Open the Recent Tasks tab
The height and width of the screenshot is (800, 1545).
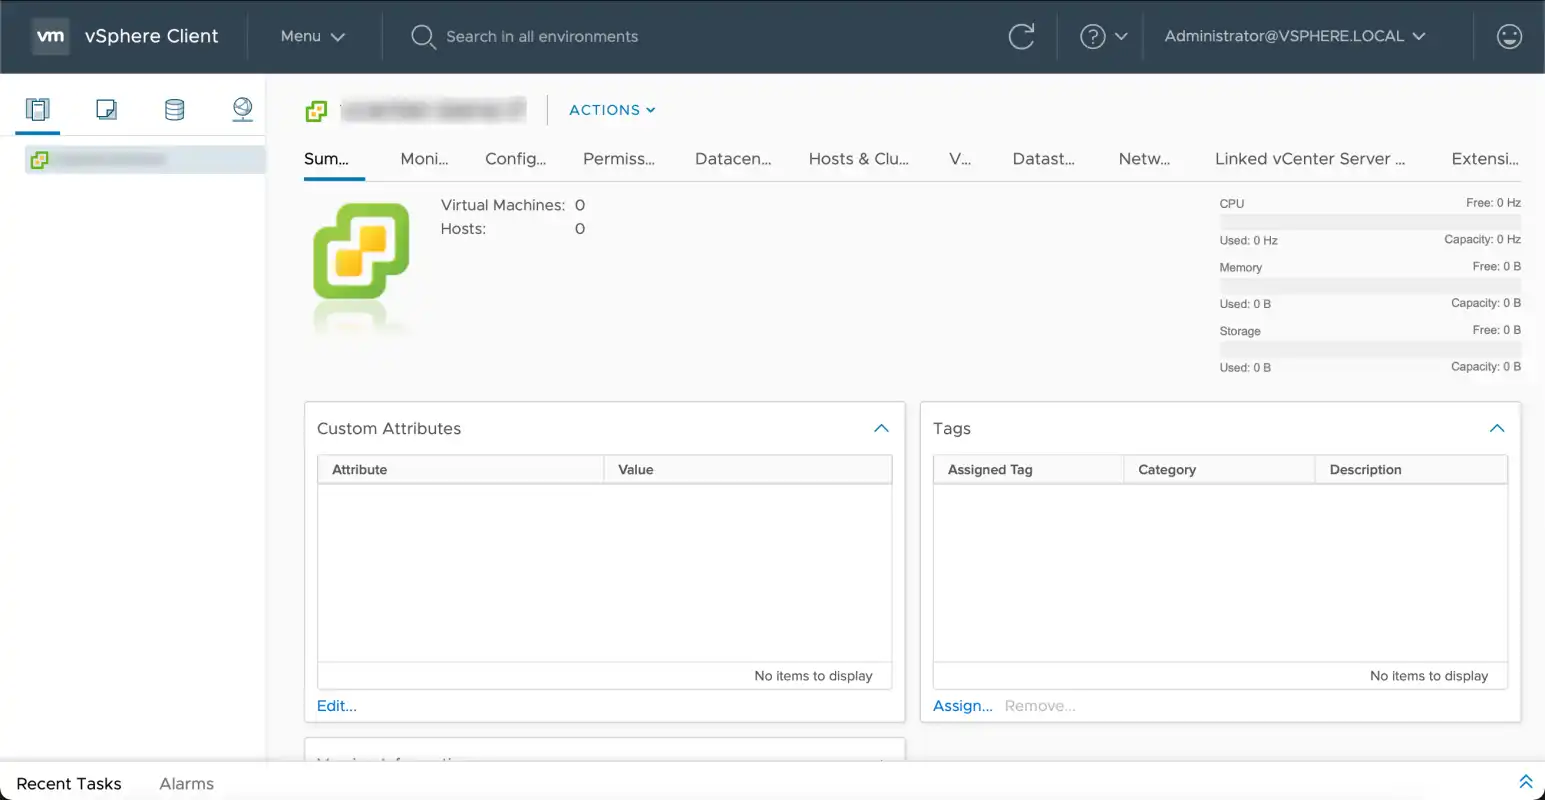pos(69,784)
